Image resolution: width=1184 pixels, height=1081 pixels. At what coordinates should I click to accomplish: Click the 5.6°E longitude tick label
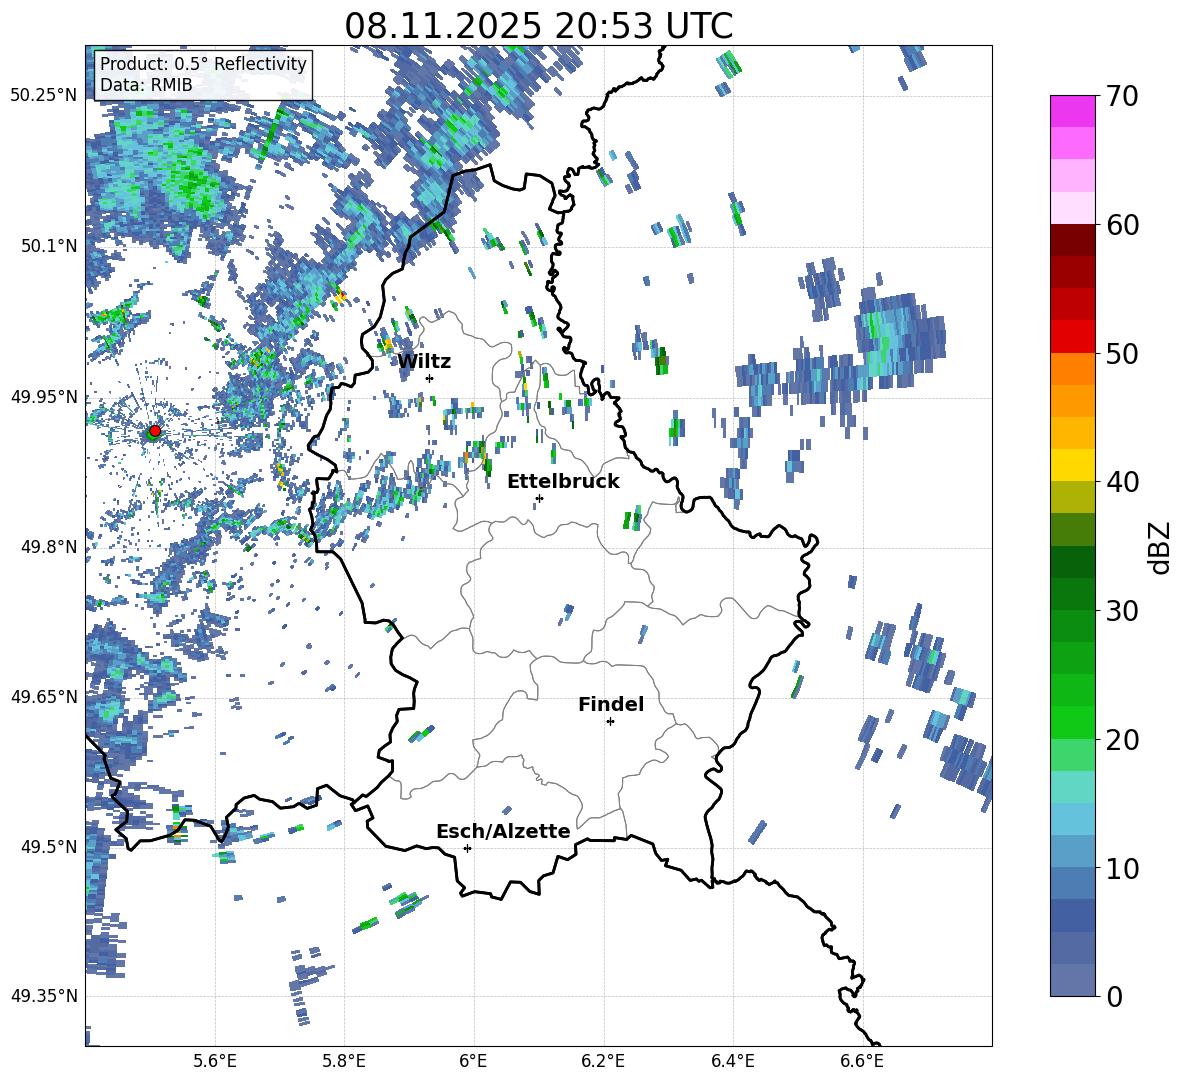pyautogui.click(x=215, y=1061)
